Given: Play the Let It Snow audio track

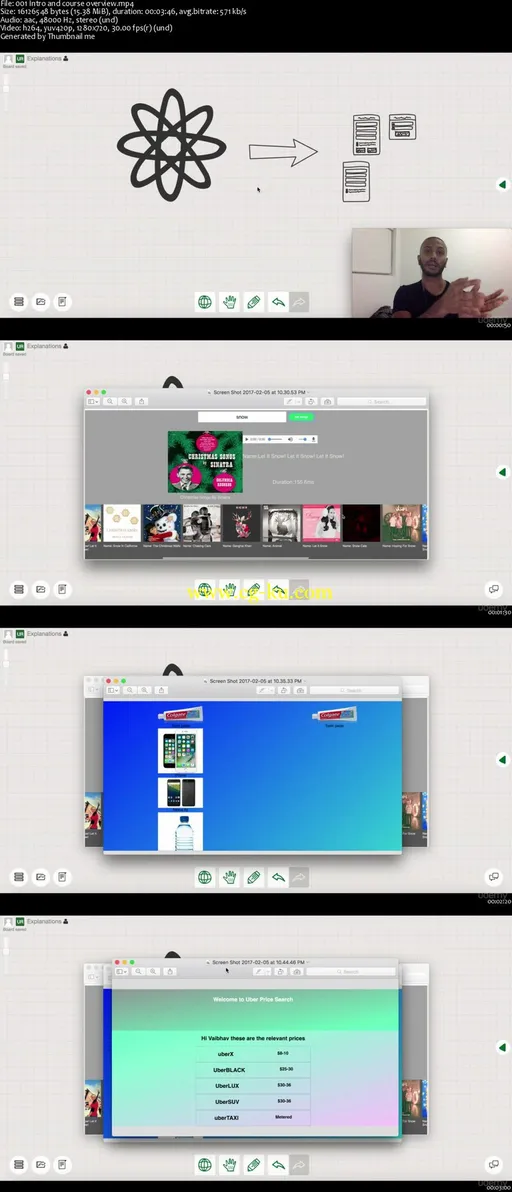Looking at the screenshot, I should [247, 439].
